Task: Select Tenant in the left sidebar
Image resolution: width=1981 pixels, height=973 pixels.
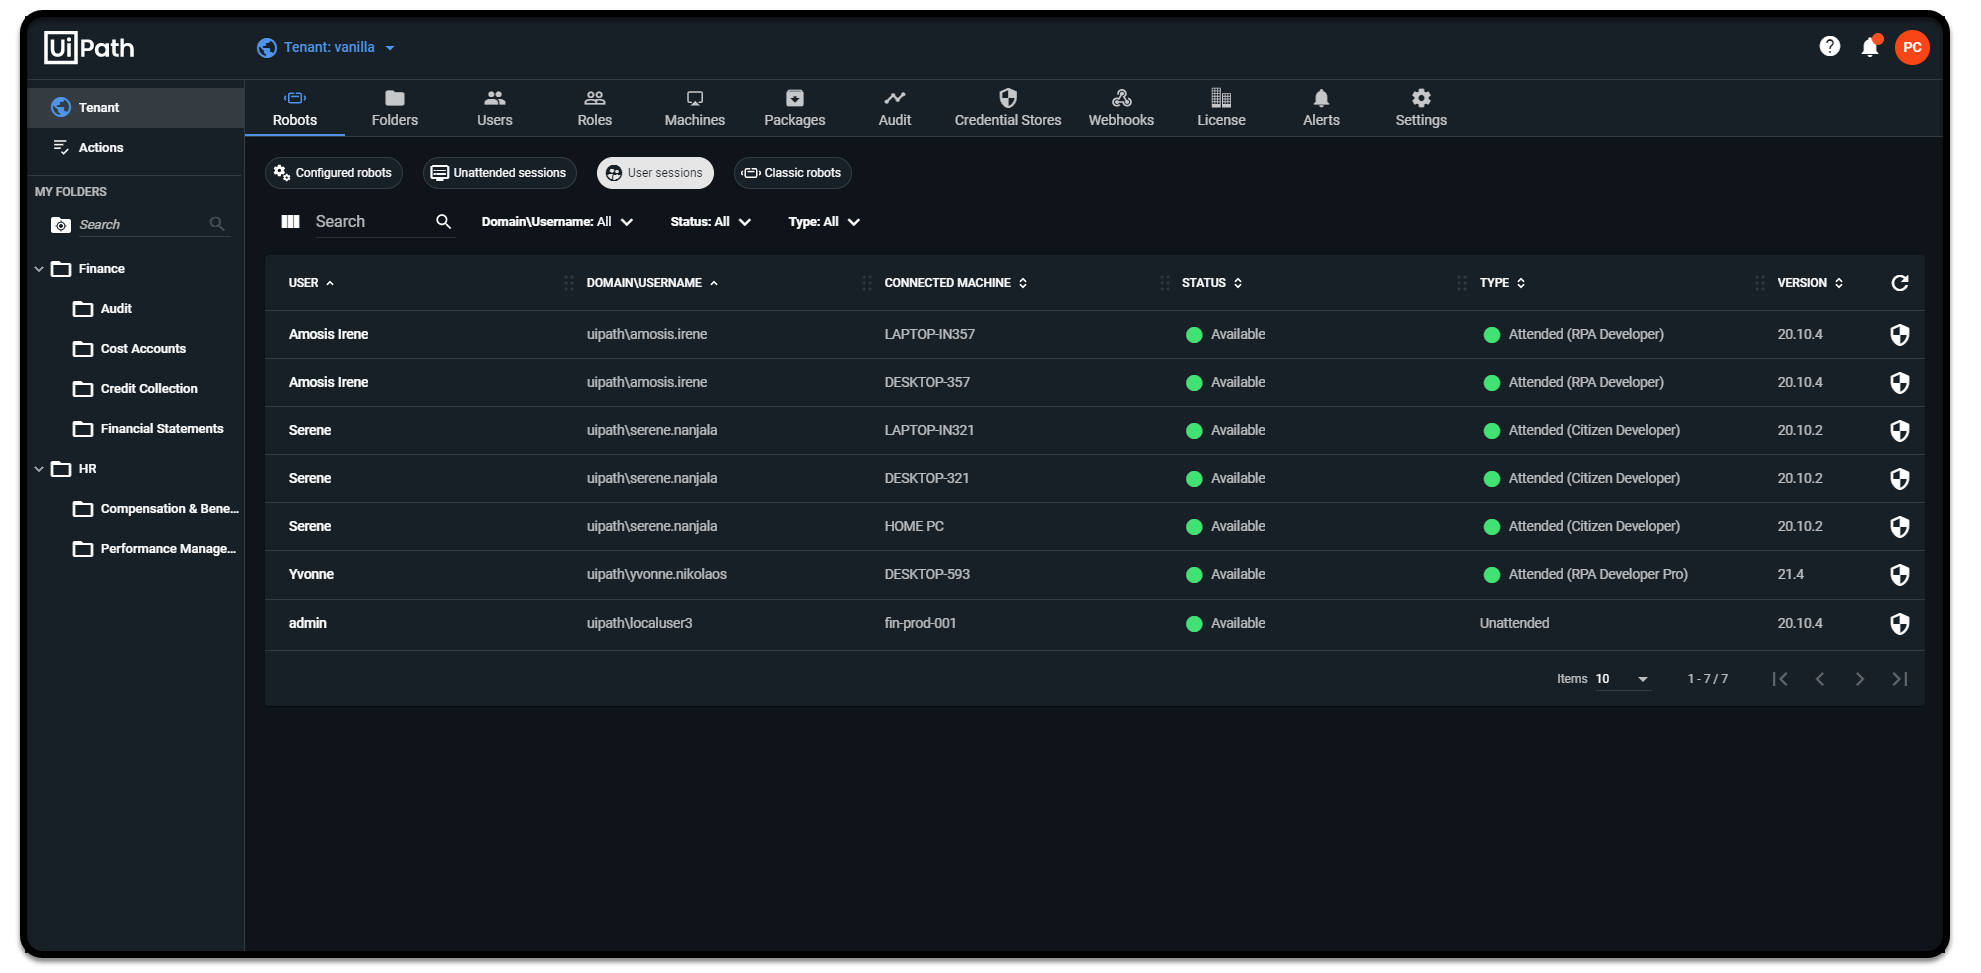Action: coord(136,108)
